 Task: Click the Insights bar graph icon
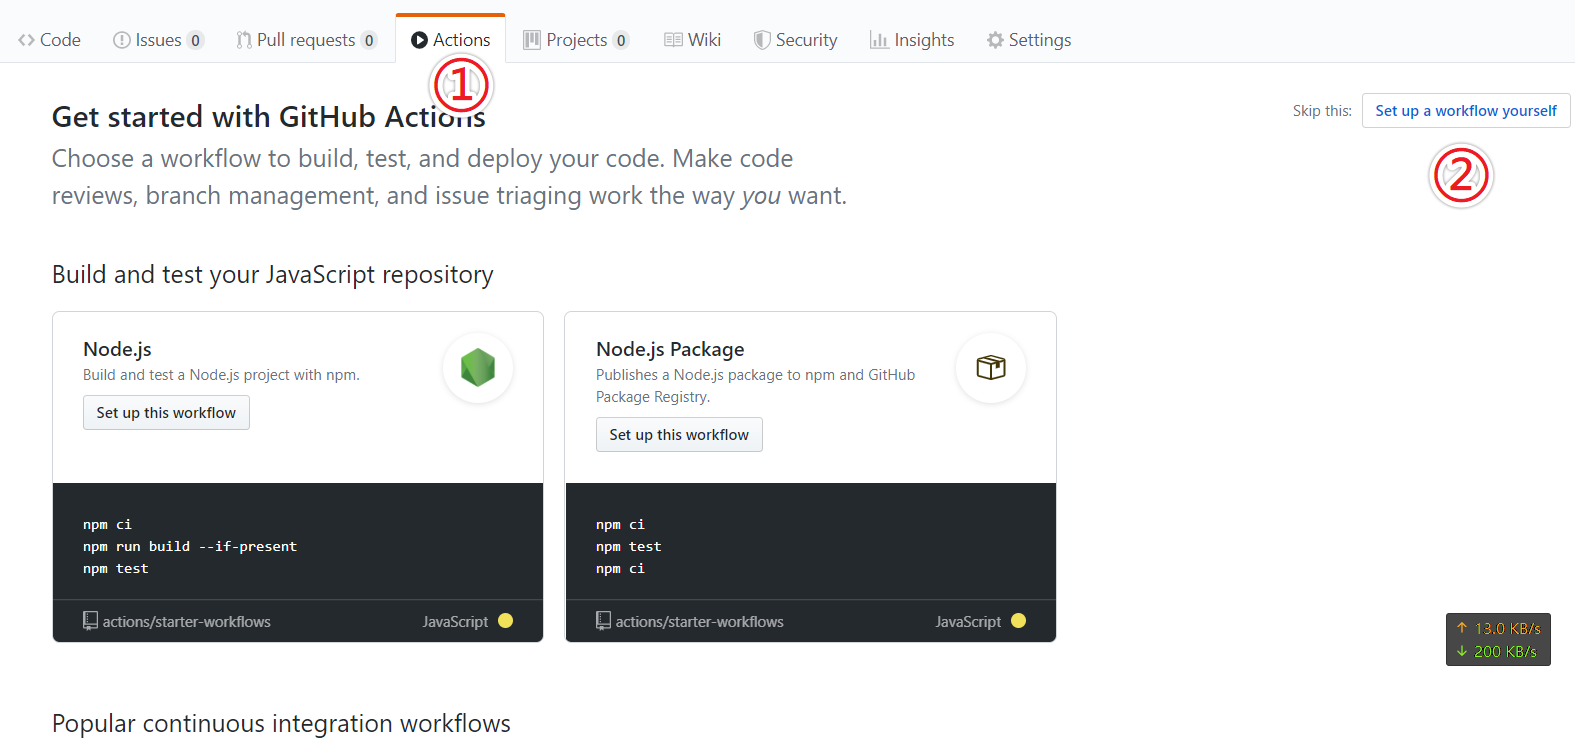[x=879, y=40]
